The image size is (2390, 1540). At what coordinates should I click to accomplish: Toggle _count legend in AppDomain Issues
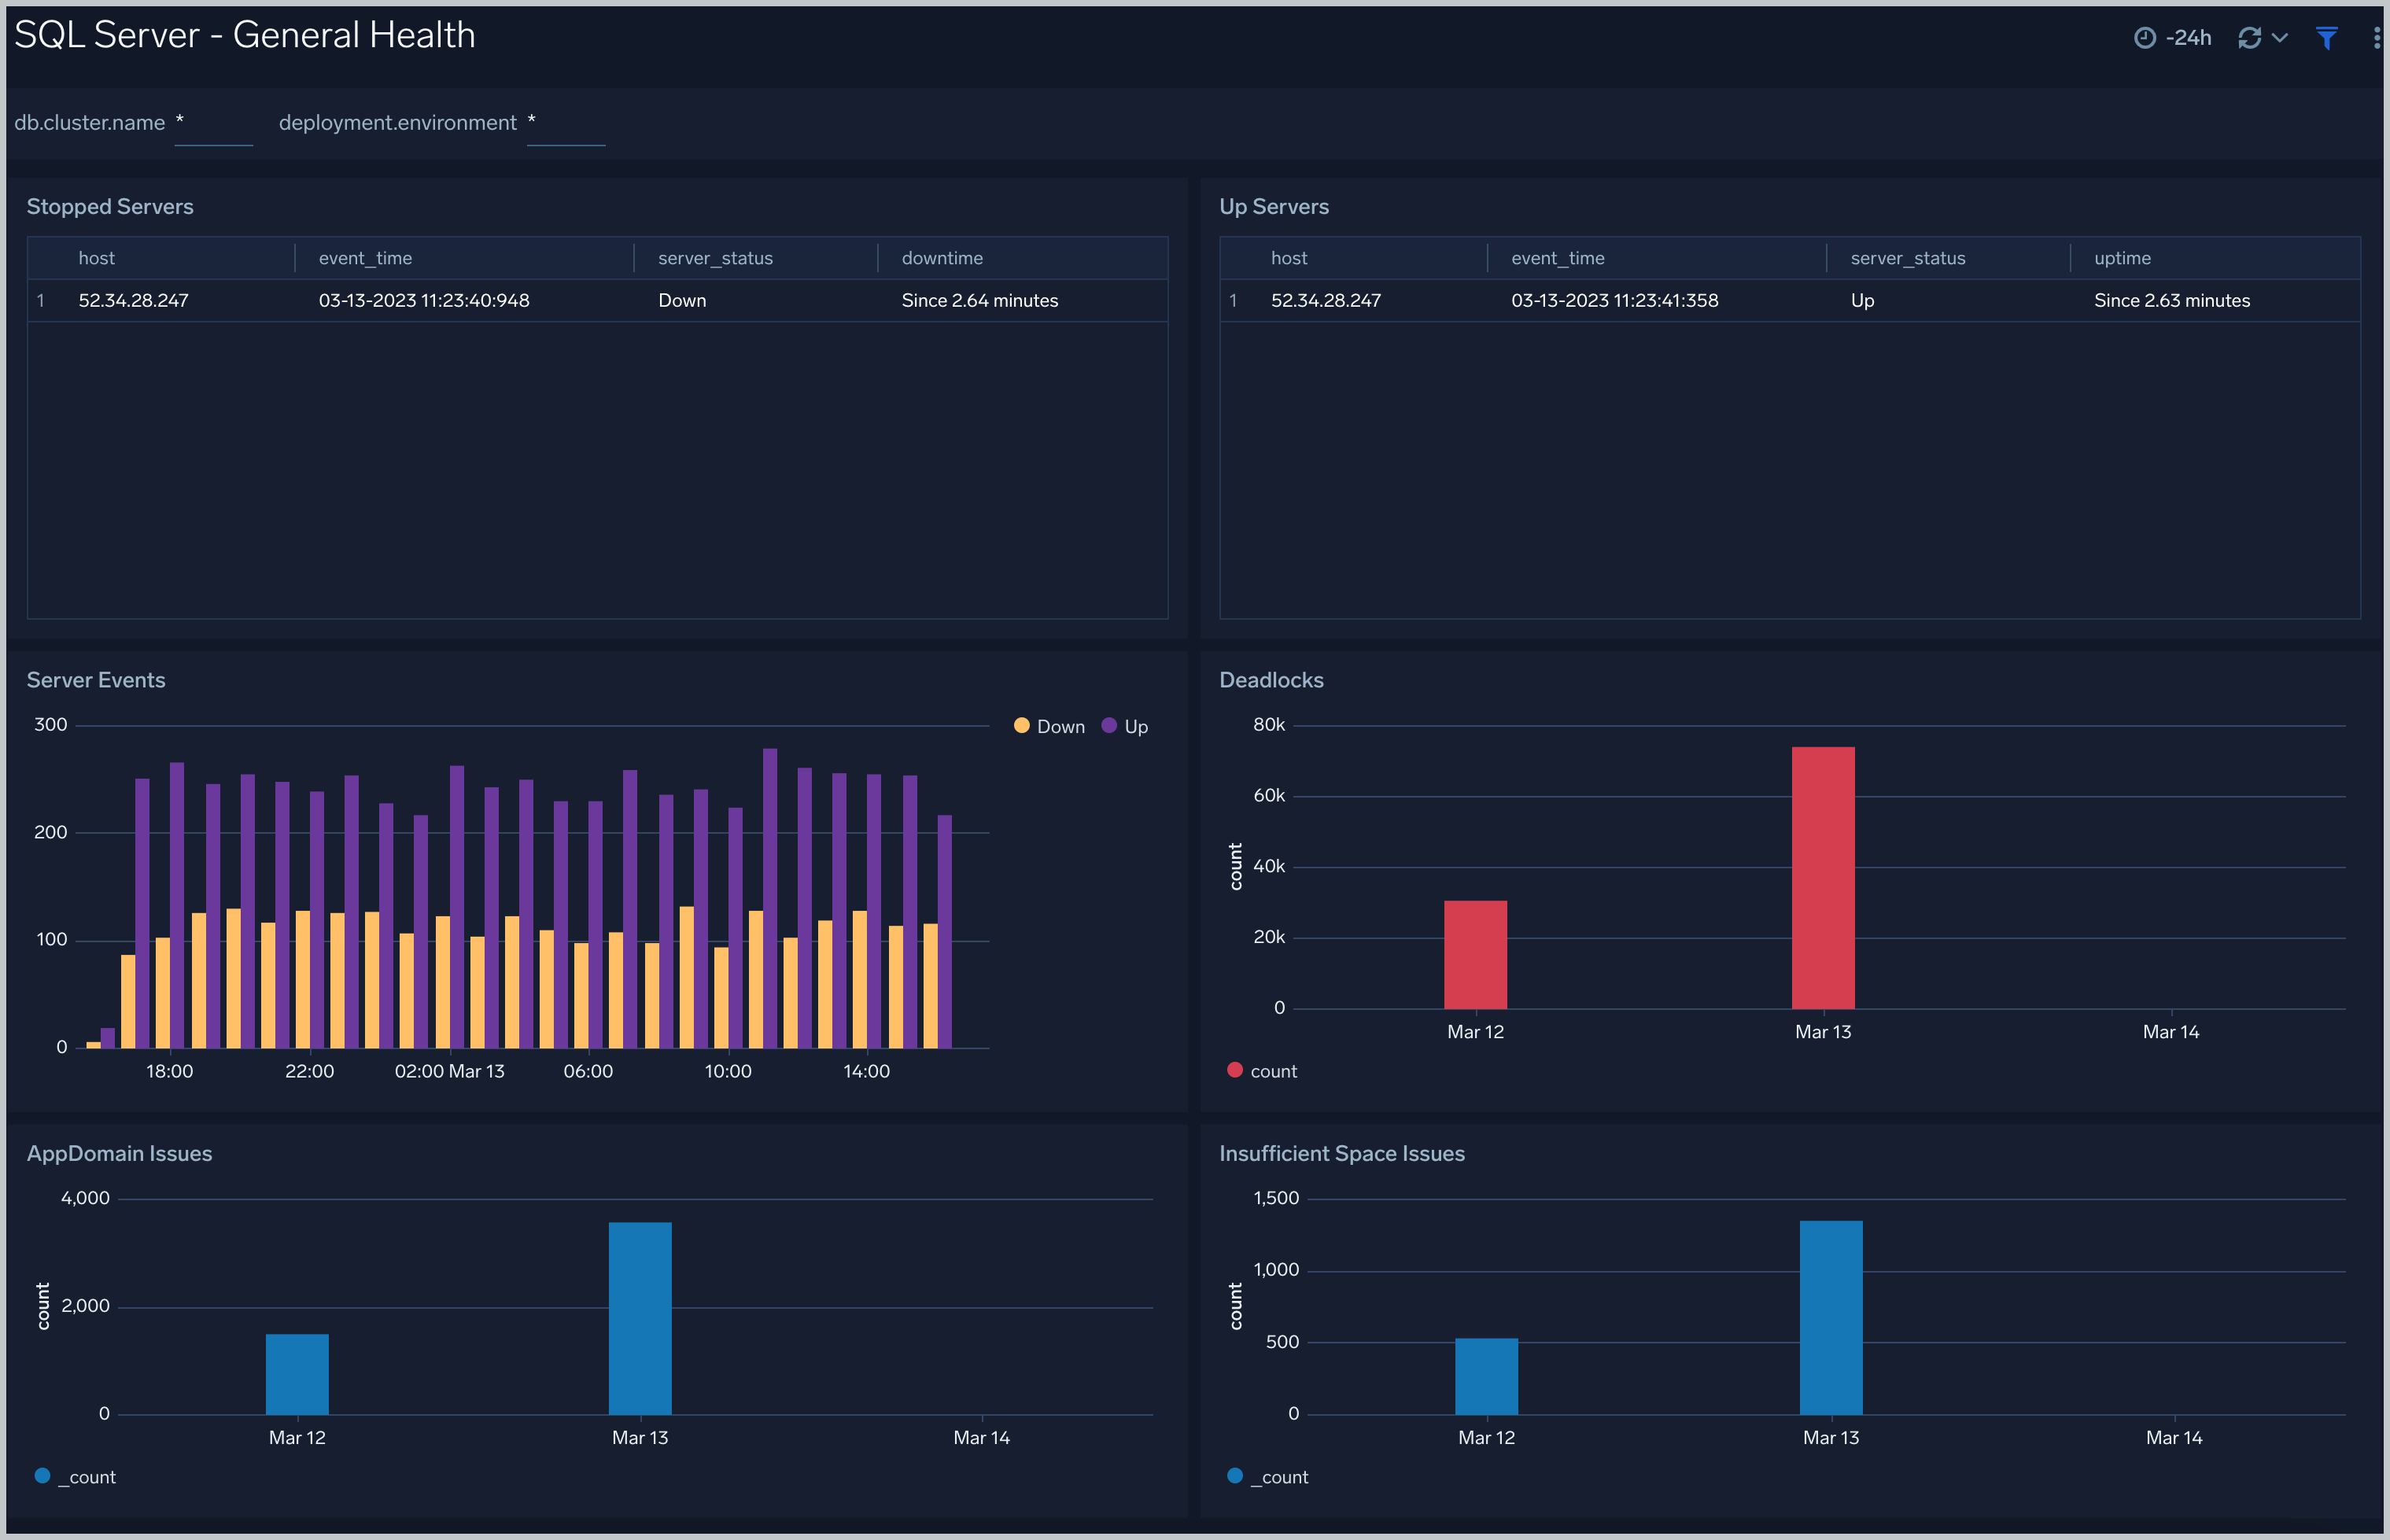(75, 1477)
